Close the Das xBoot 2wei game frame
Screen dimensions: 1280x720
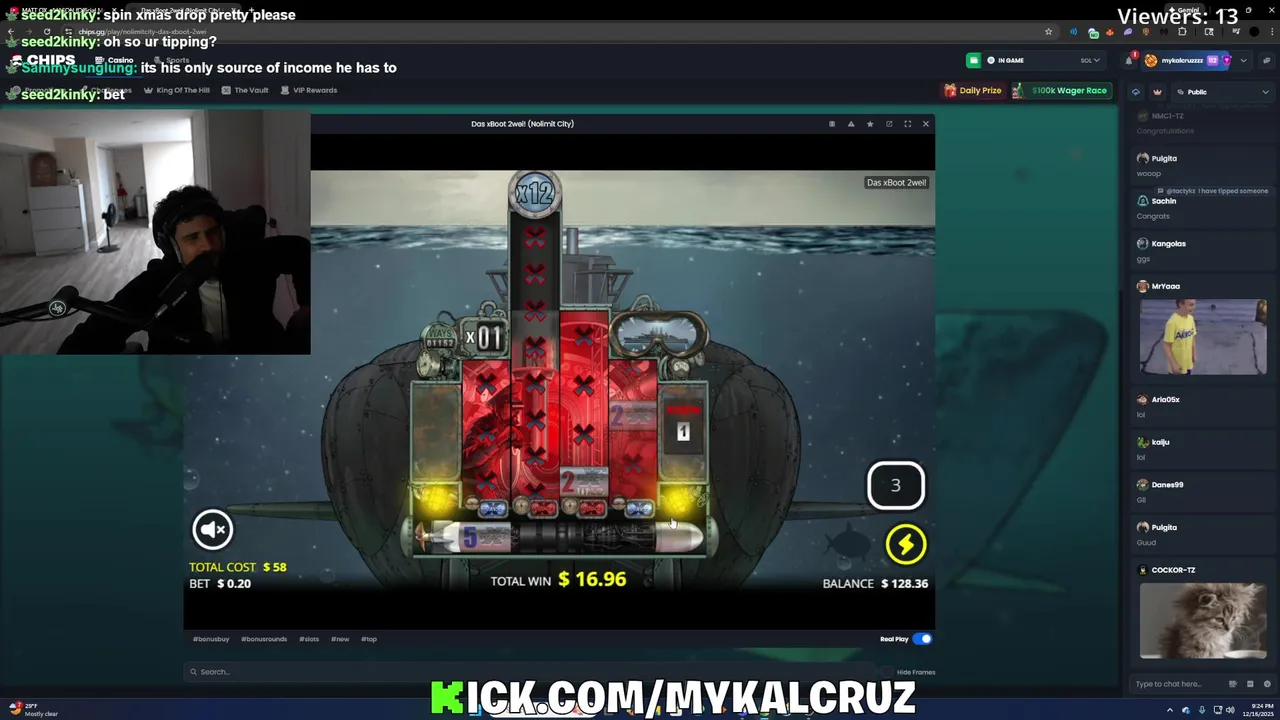926,124
